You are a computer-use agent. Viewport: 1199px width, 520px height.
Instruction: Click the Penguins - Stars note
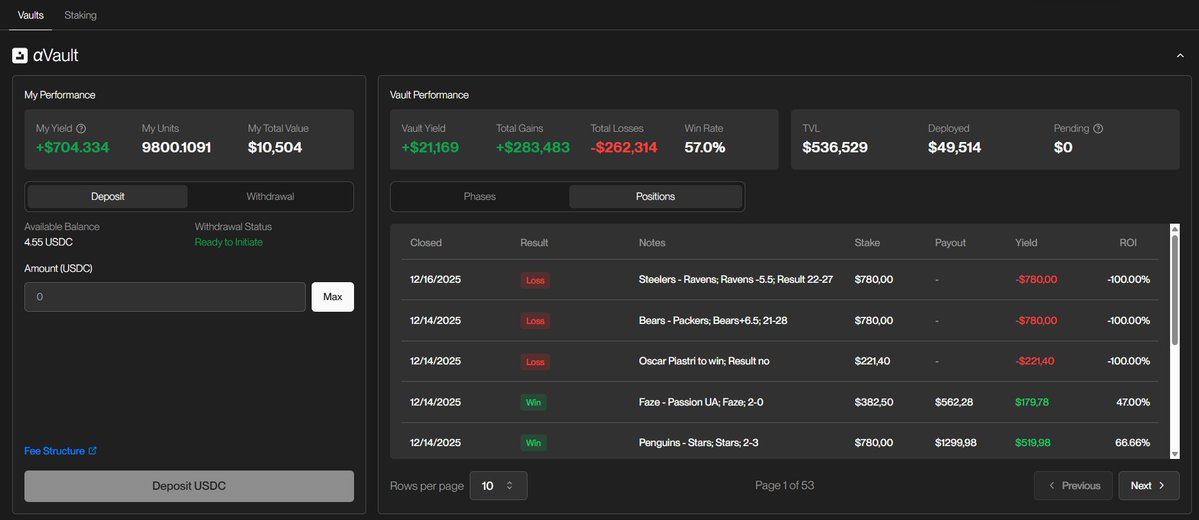[697, 443]
